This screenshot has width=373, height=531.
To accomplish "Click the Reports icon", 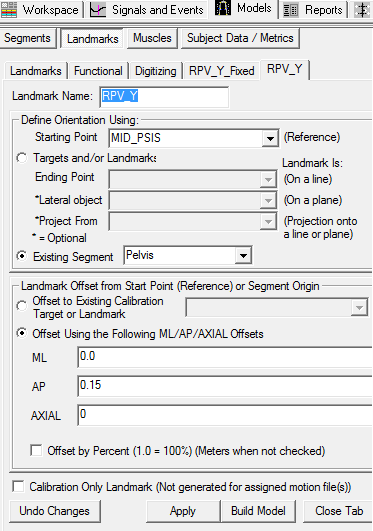I will click(x=291, y=10).
